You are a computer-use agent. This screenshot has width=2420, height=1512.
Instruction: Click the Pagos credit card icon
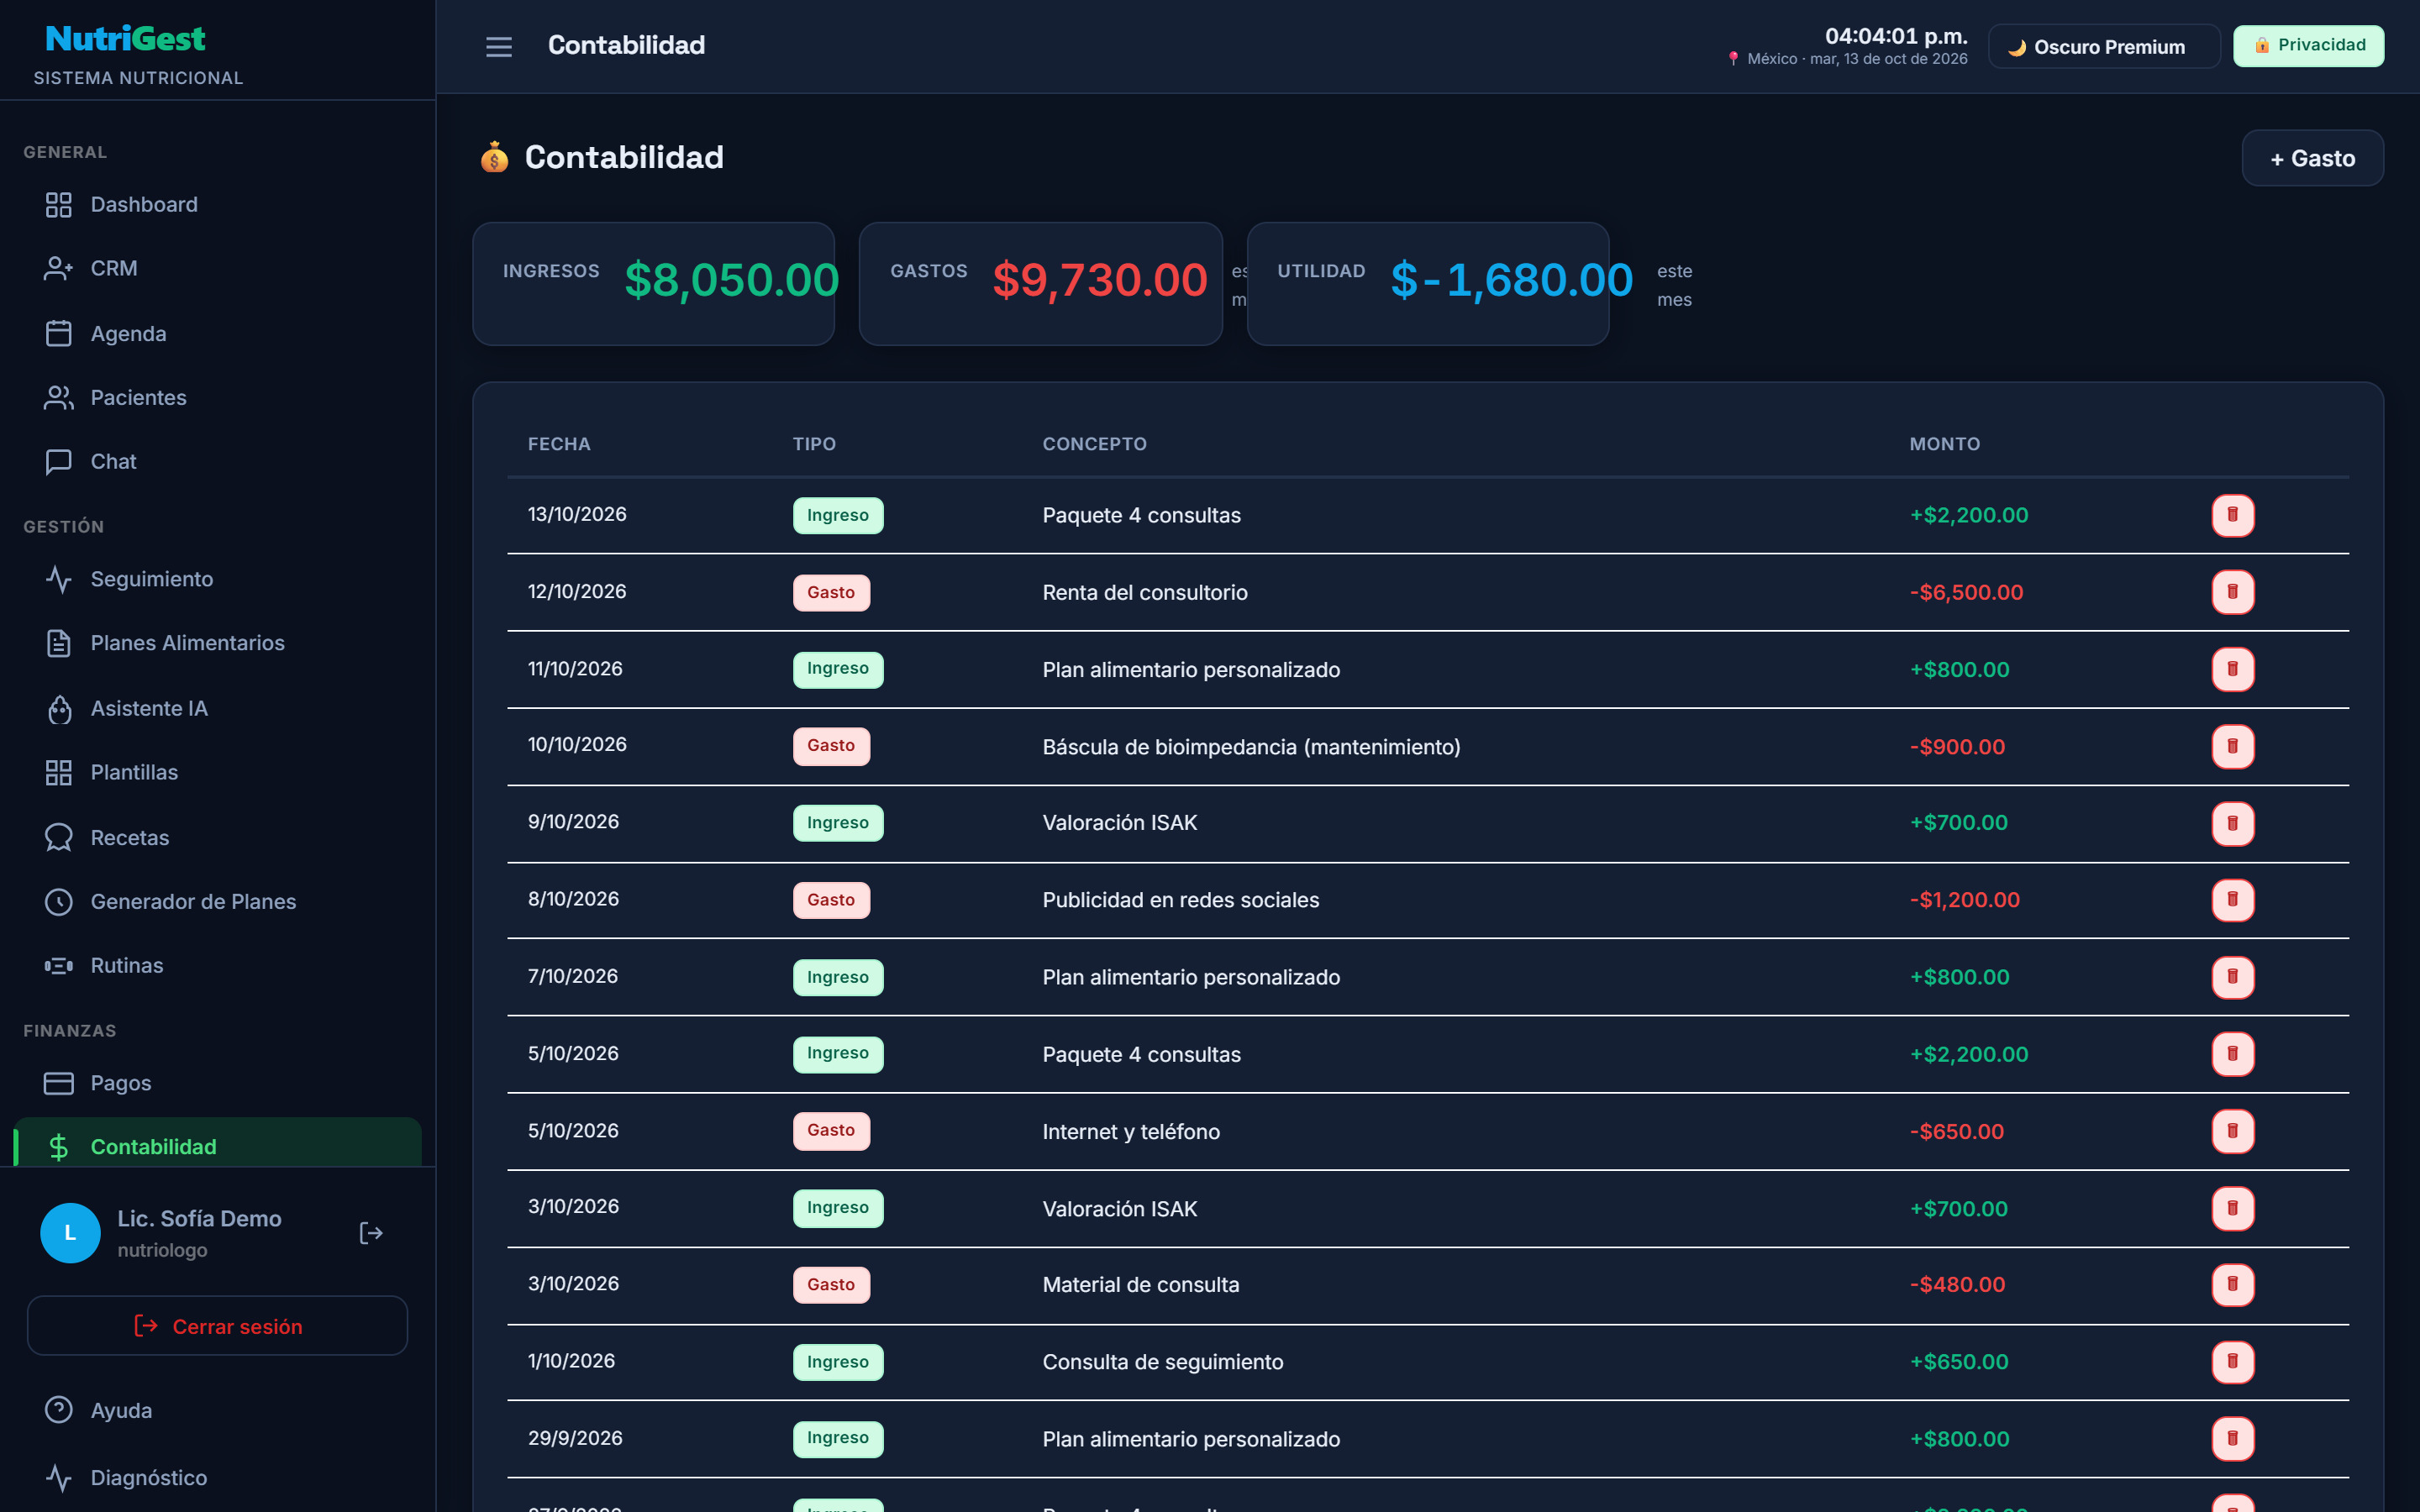58,1083
